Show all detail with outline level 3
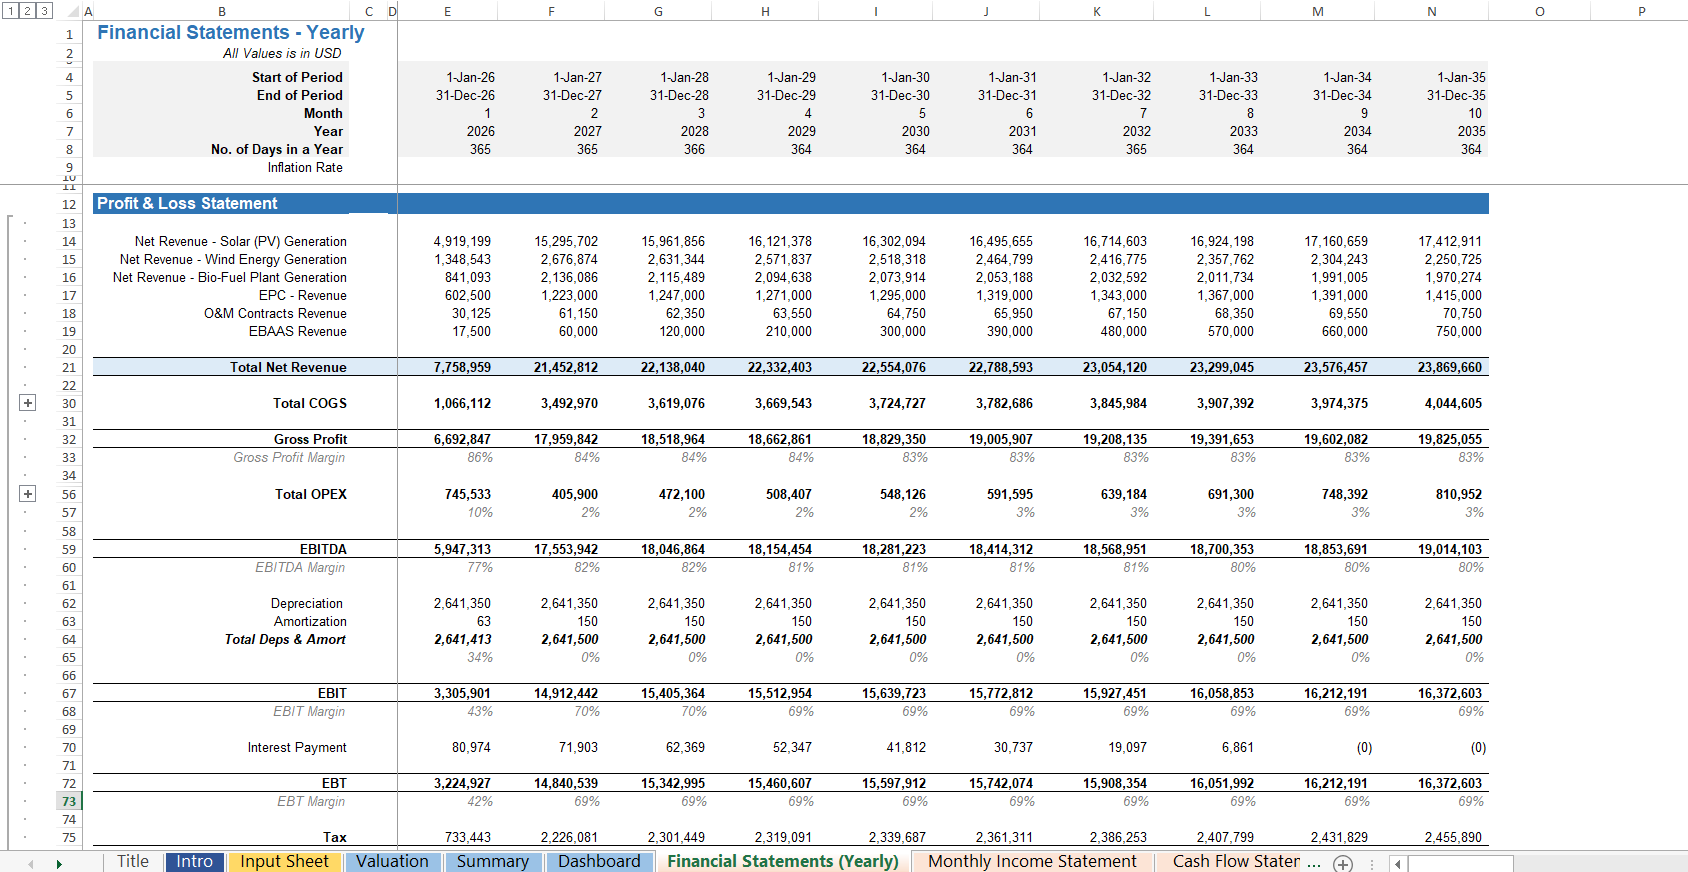 [x=44, y=11]
